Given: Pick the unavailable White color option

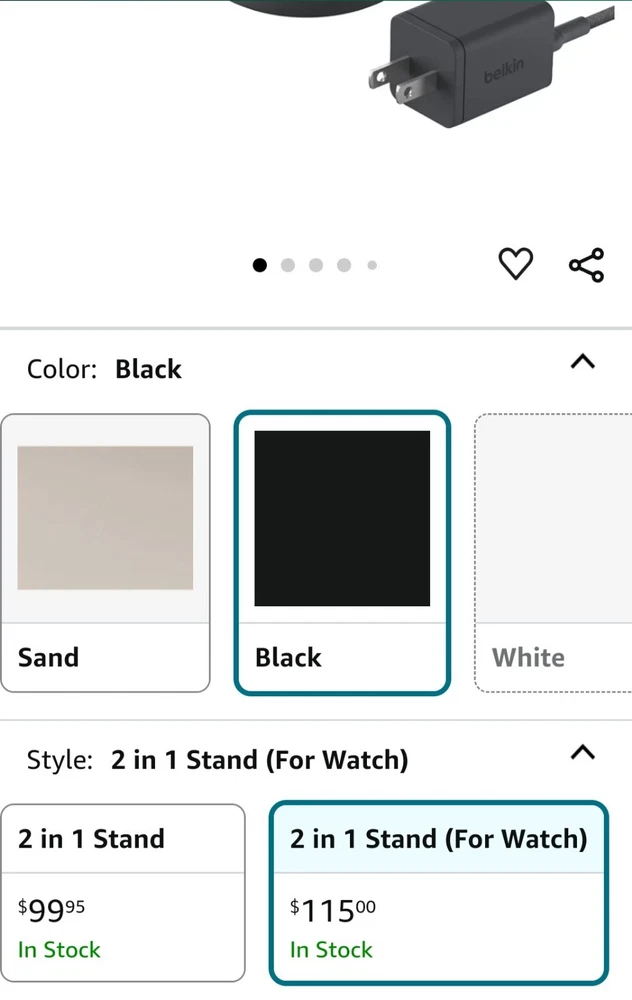Looking at the screenshot, I should point(552,552).
